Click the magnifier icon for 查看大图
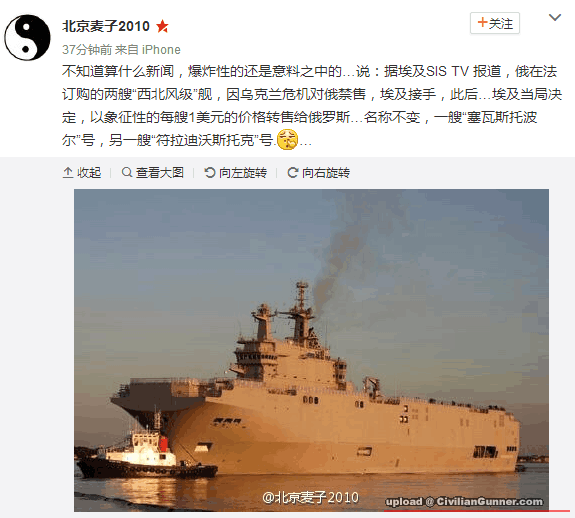 (127, 172)
